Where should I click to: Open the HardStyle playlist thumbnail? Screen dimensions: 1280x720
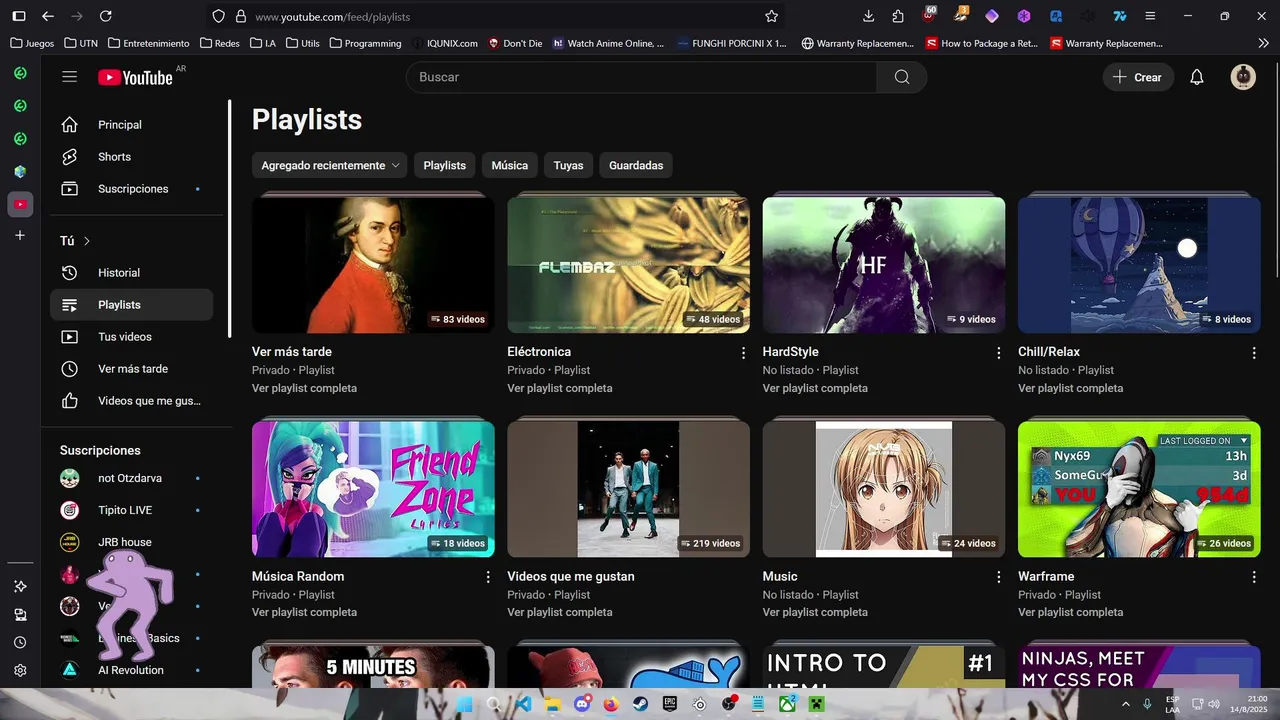click(884, 264)
